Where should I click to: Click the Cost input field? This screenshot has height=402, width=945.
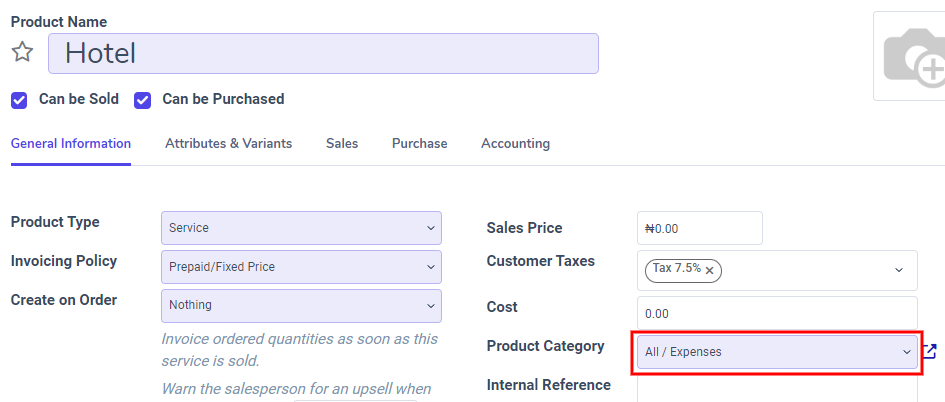pyautogui.click(x=776, y=313)
